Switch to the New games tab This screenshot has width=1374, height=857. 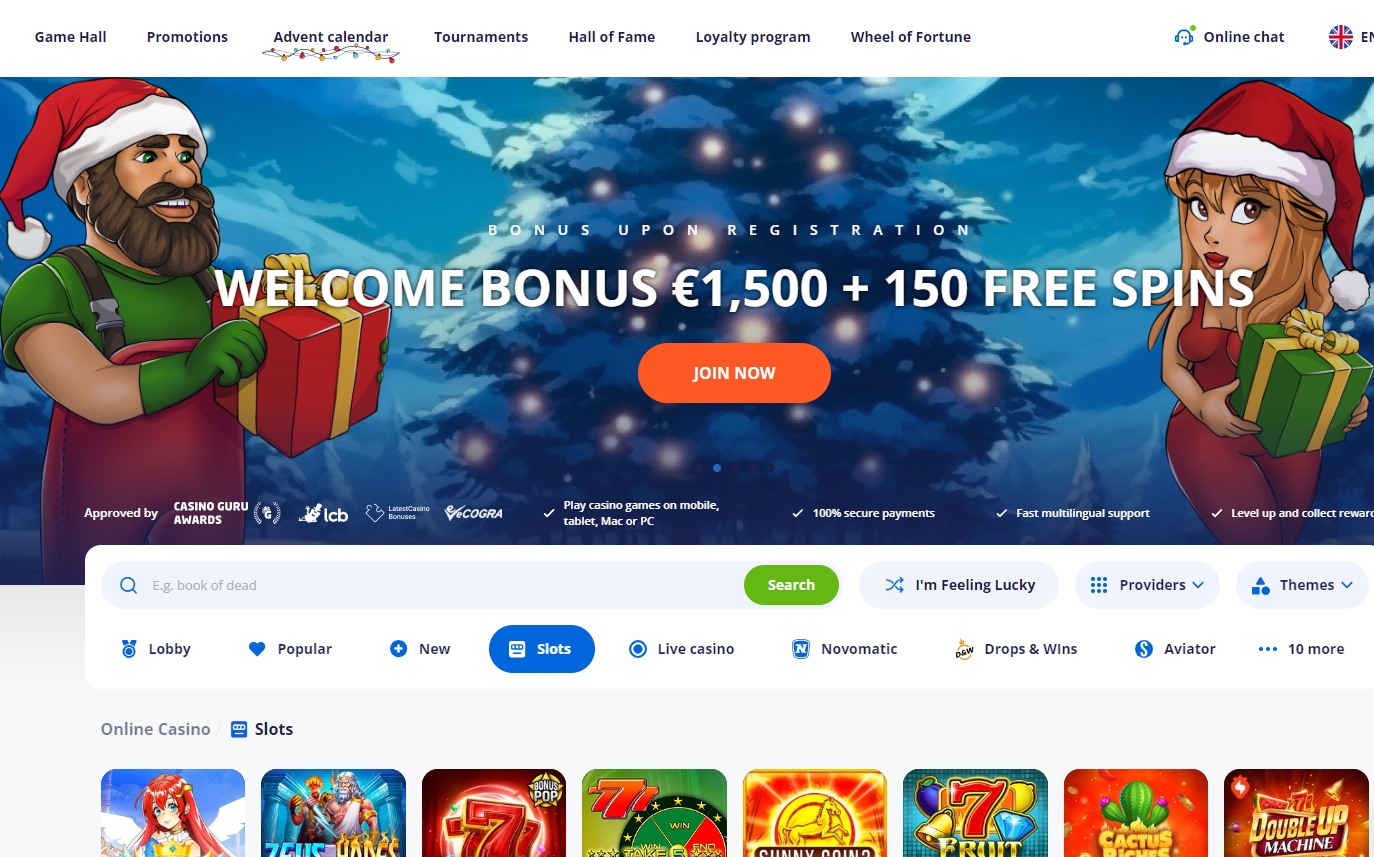[420, 649]
